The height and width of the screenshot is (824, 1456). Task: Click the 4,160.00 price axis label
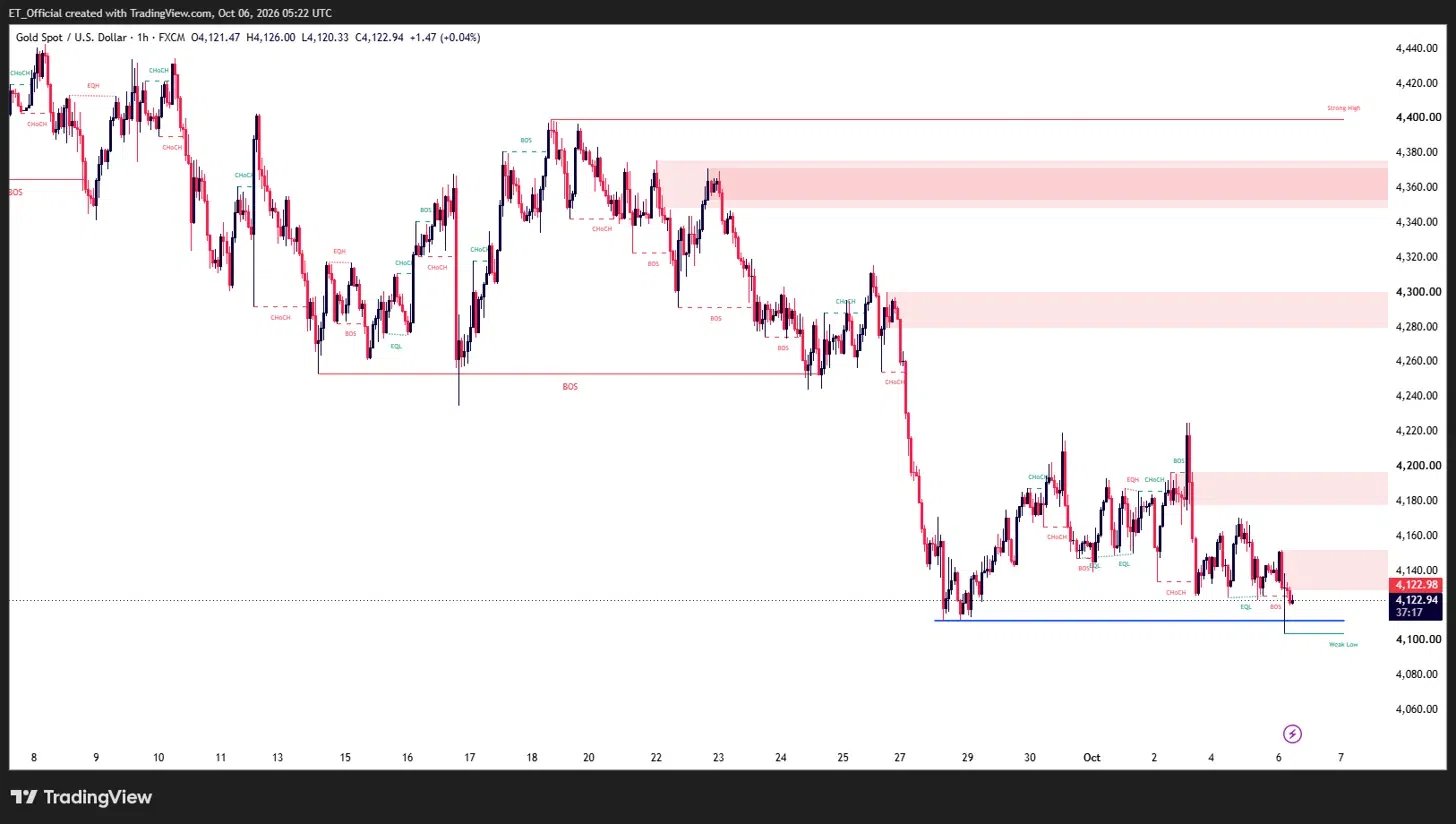tap(1416, 535)
